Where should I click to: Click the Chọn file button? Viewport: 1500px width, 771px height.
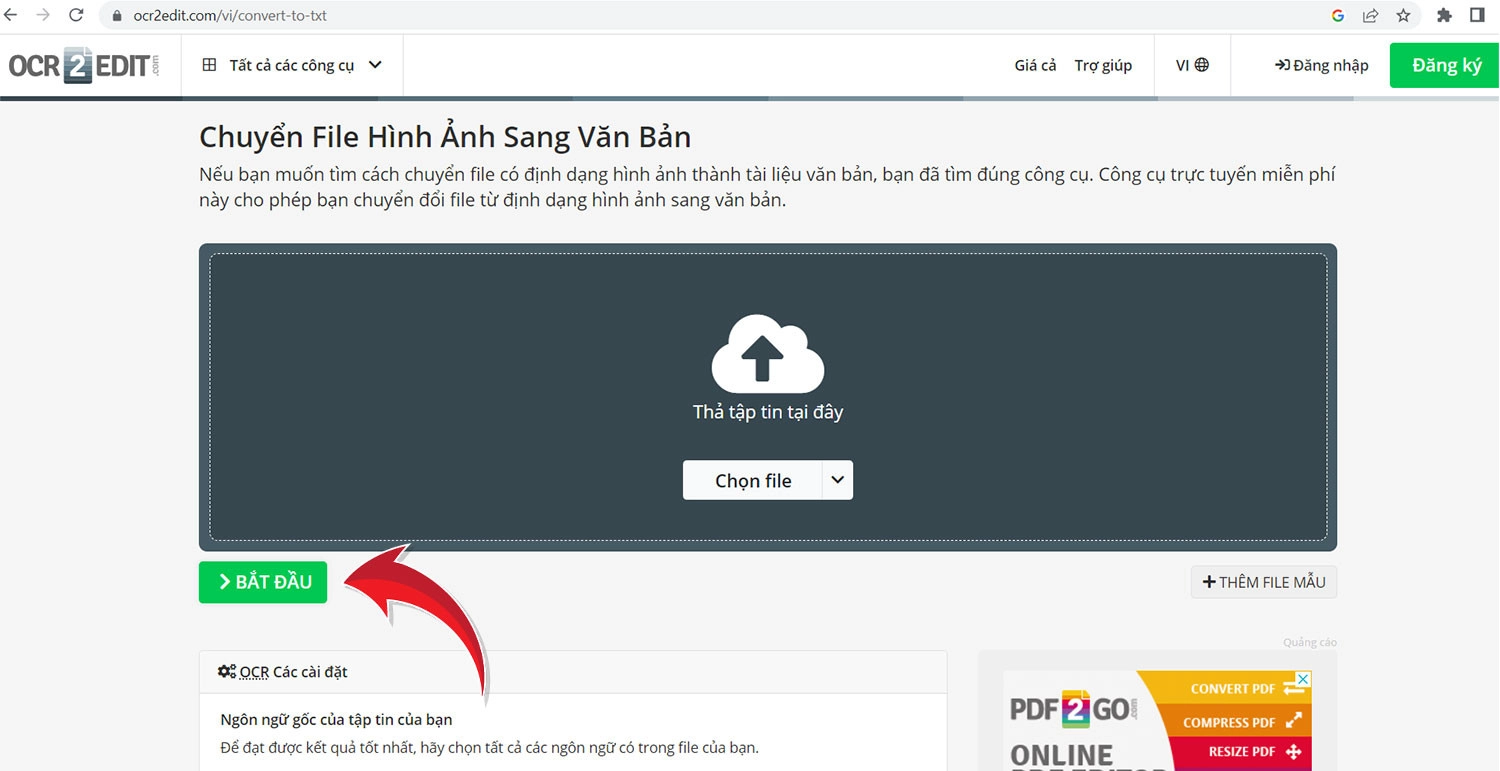coord(752,480)
